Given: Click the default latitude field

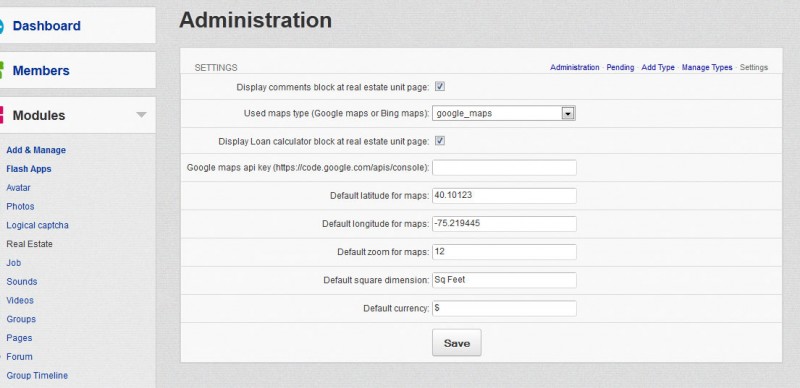Looking at the screenshot, I should pyautogui.click(x=505, y=196).
